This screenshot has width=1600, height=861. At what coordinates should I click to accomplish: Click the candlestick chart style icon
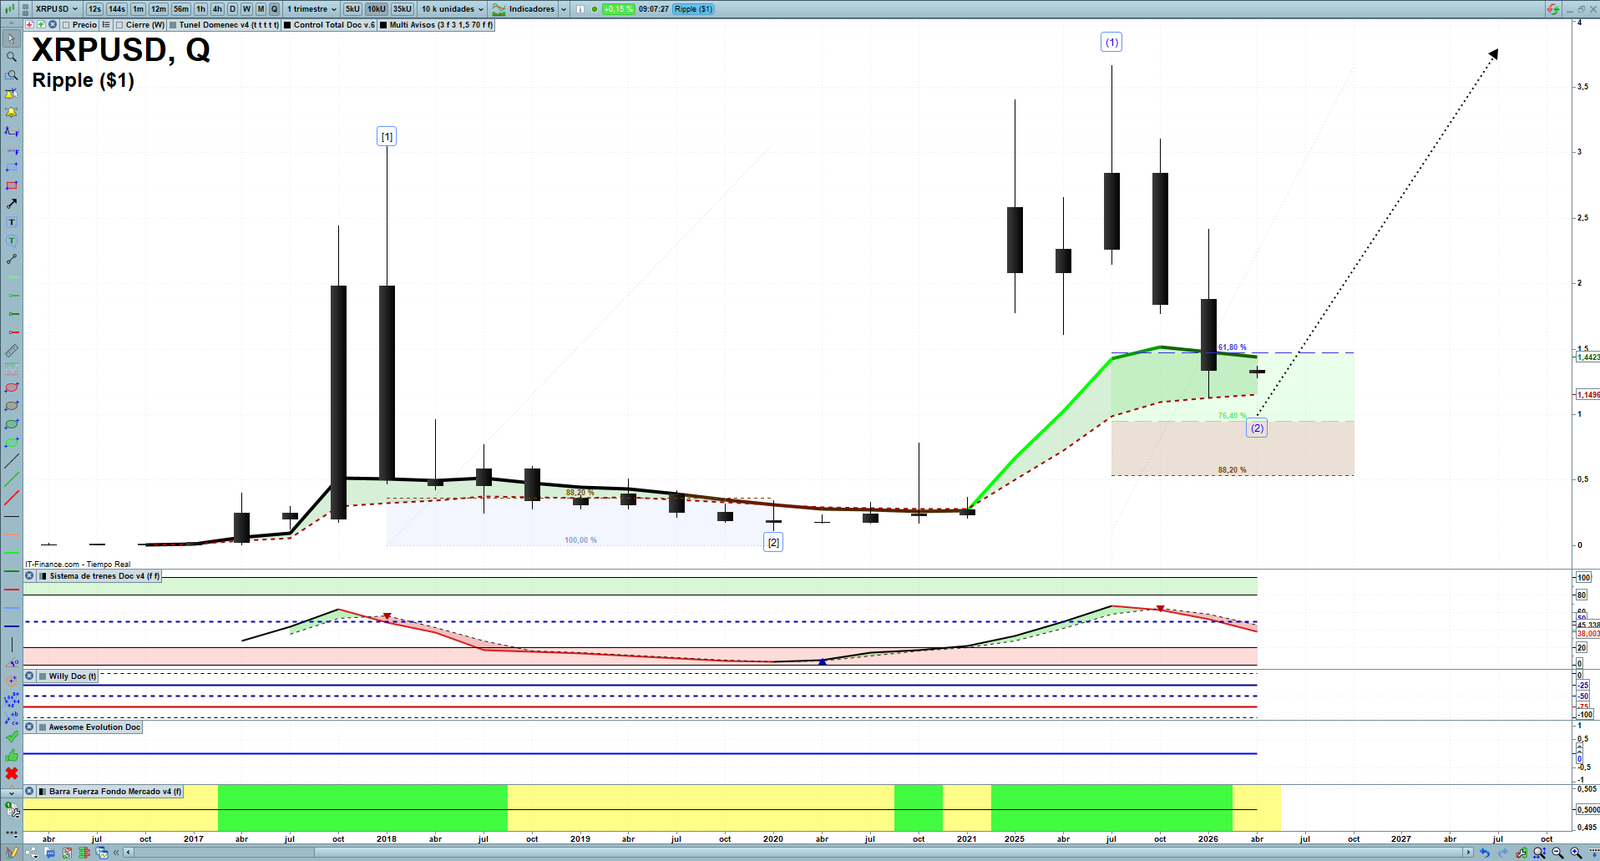tap(11, 9)
